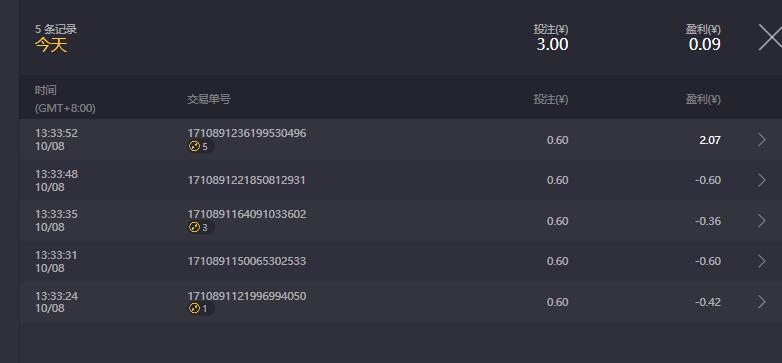Image resolution: width=782 pixels, height=363 pixels.
Task: Click the 投注(¥) column header in table
Action: pos(551,99)
